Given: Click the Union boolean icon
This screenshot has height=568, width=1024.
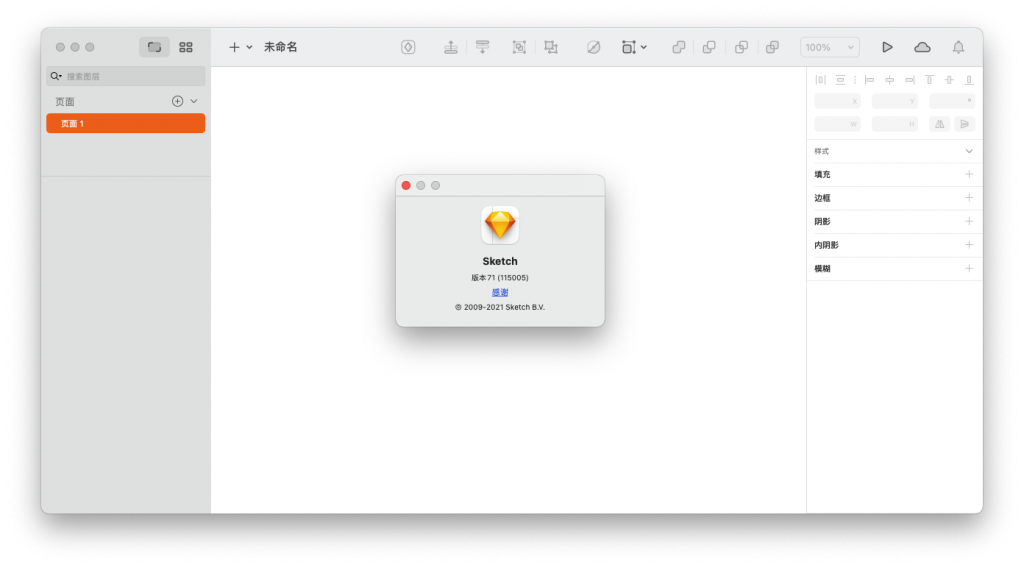Looking at the screenshot, I should click(679, 47).
